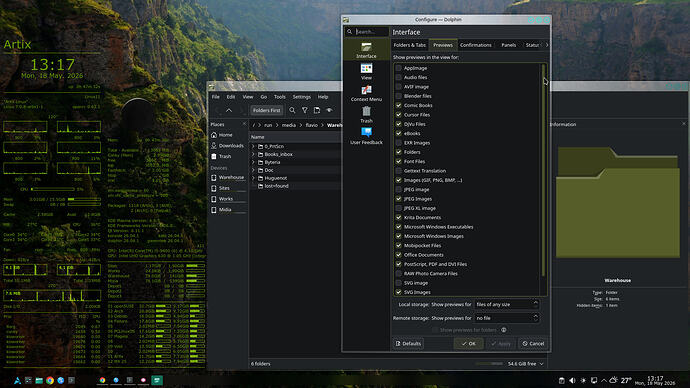Click the hidden files eye icon in toolbar
Screen dimensions: 690x388
click(x=329, y=110)
